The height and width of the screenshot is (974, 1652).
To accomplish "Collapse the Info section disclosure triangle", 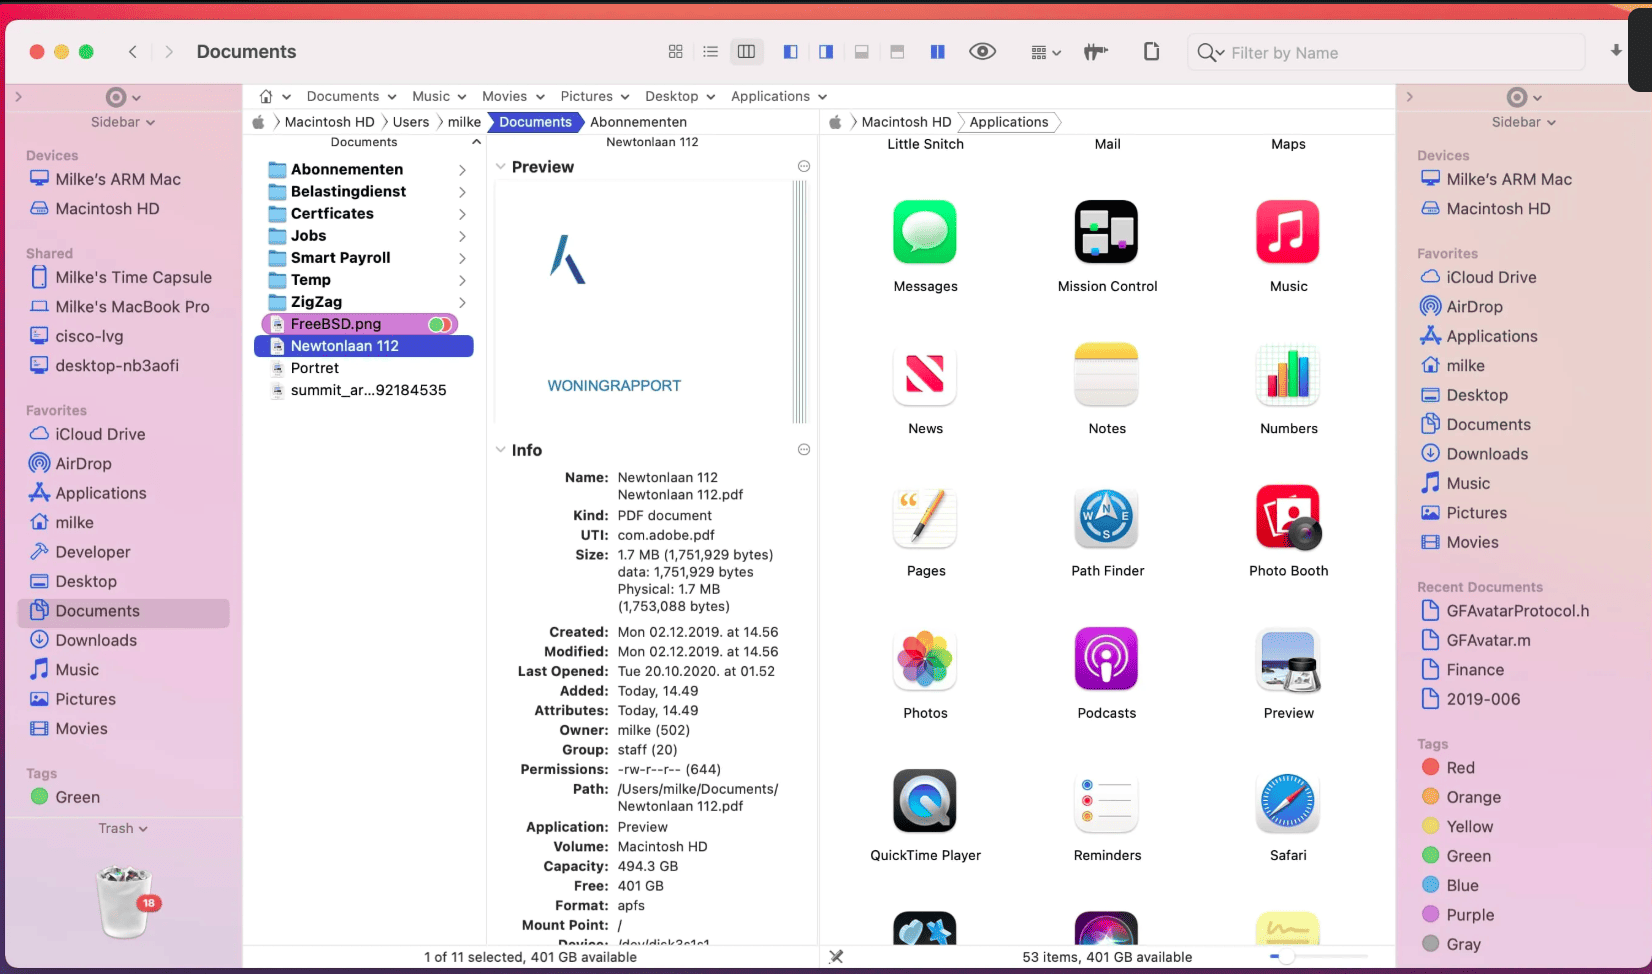I will point(501,450).
